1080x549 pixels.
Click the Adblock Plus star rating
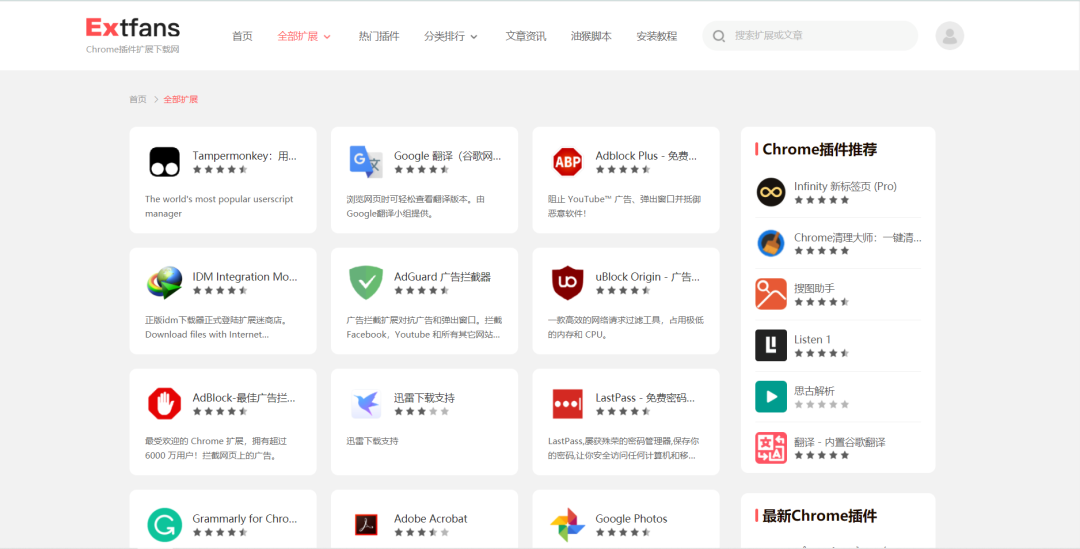(623, 169)
